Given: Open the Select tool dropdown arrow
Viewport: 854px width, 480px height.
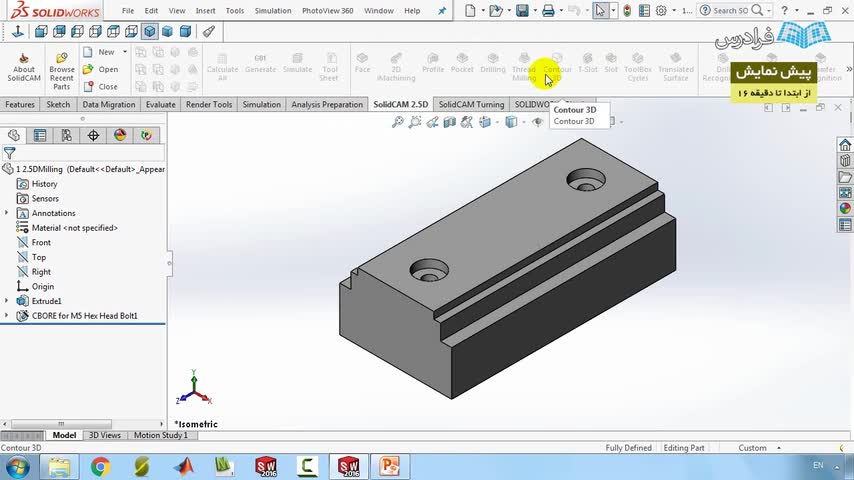Looking at the screenshot, I should 613,10.
